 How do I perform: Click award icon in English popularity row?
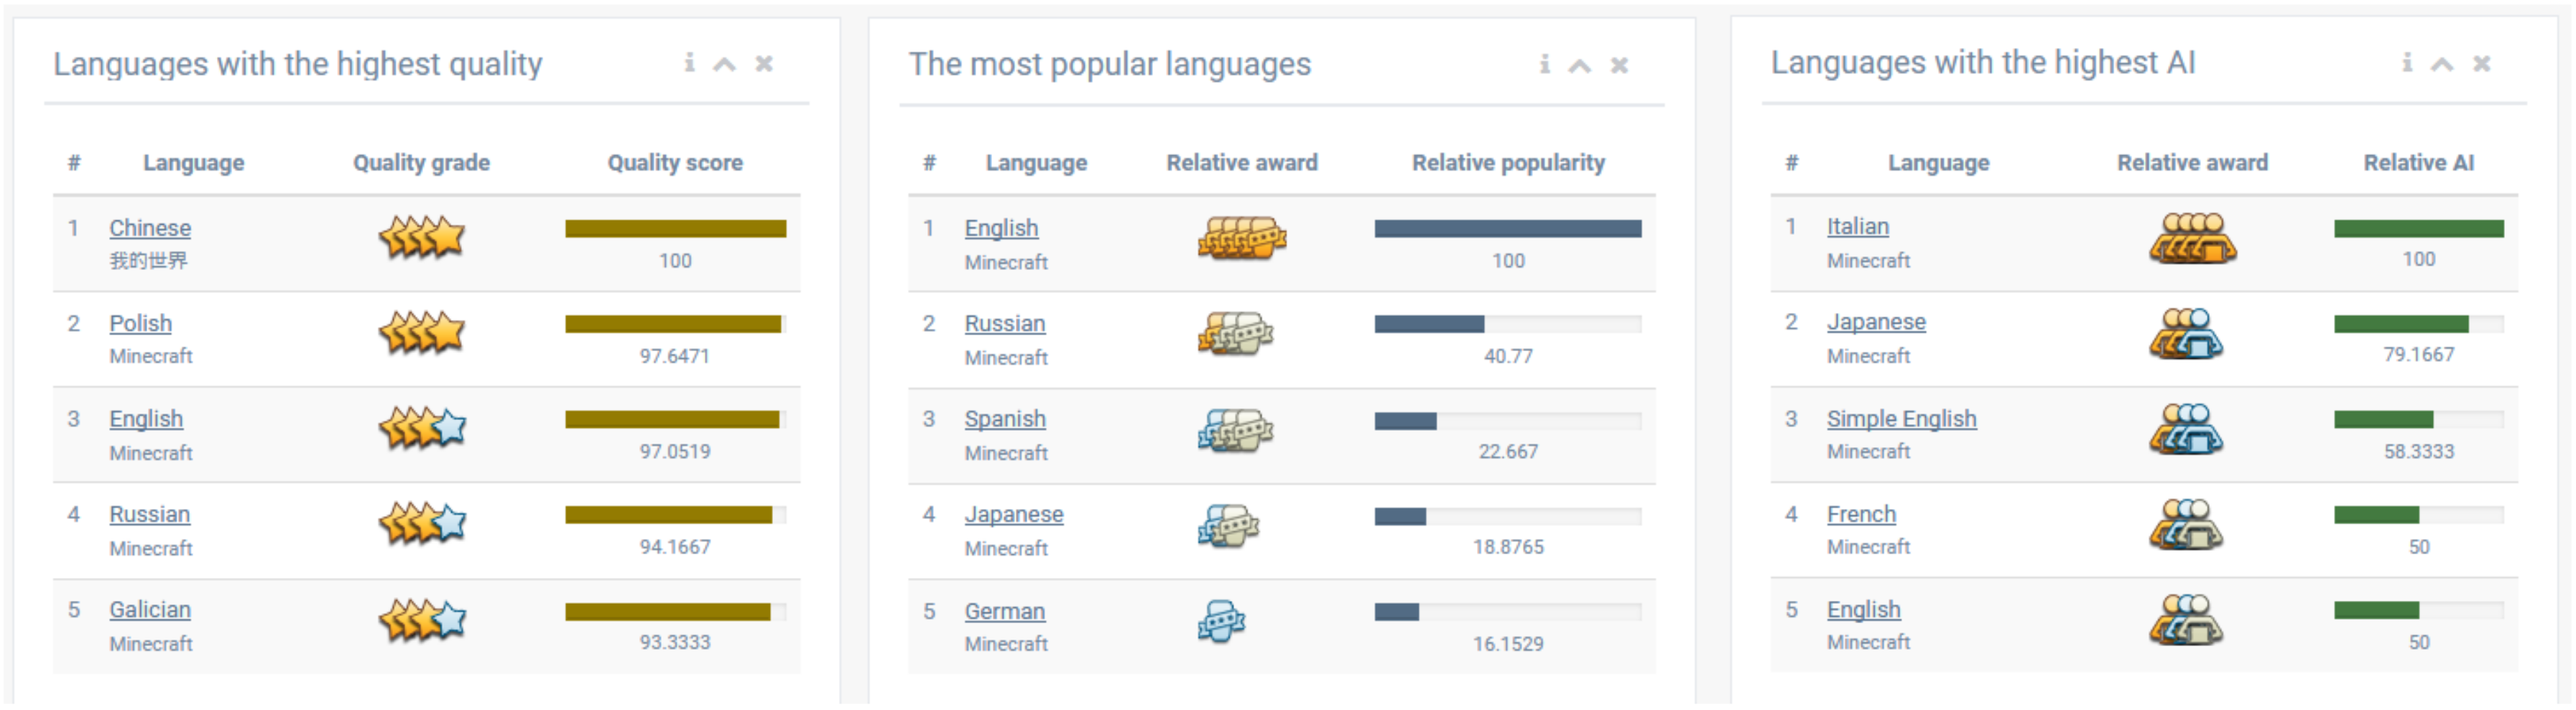pos(1241,238)
